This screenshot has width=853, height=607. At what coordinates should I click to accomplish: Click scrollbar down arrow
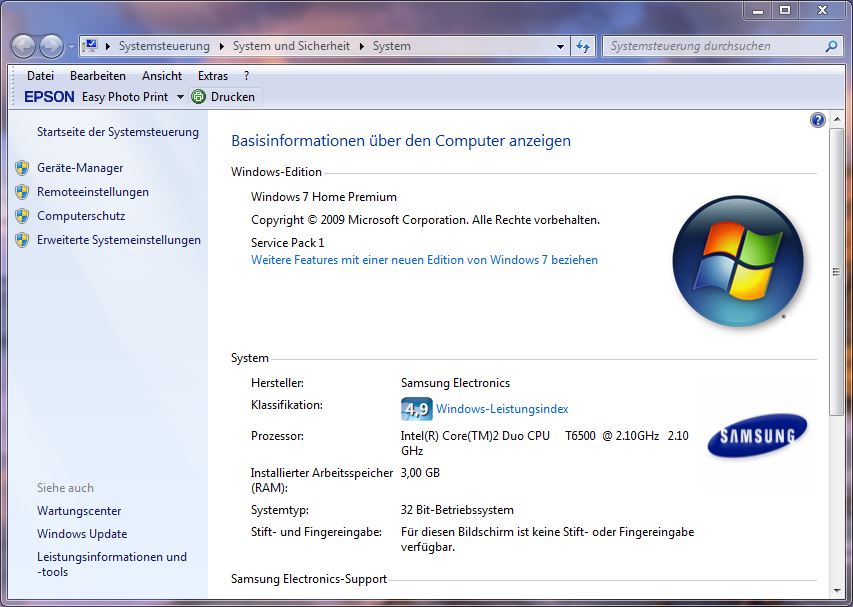click(x=836, y=591)
